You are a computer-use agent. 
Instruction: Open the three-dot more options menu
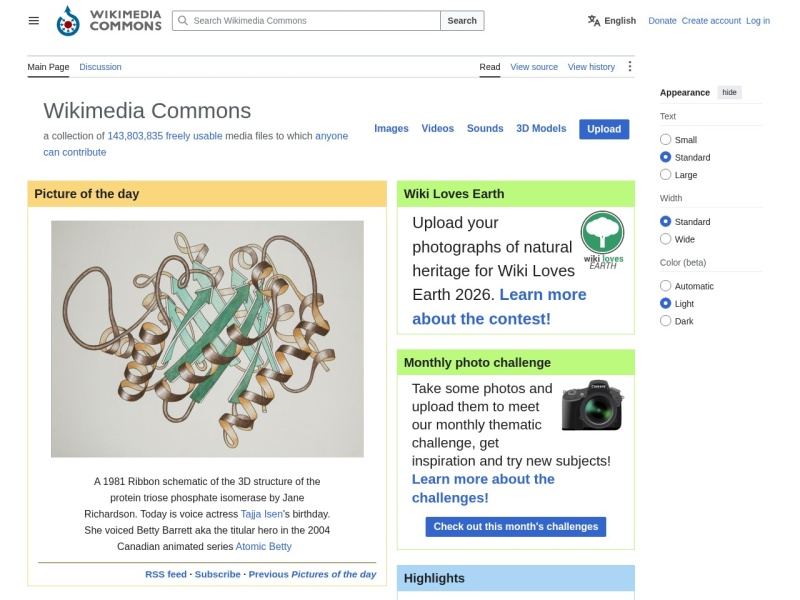pos(630,66)
